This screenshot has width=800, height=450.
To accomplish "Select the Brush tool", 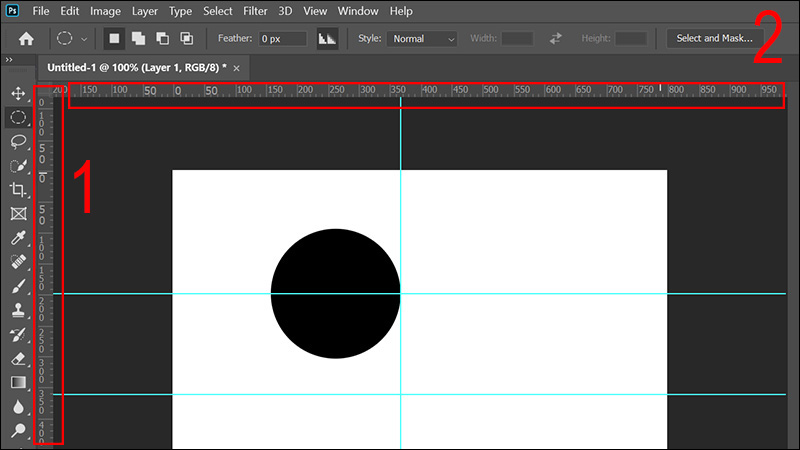I will coord(17,286).
